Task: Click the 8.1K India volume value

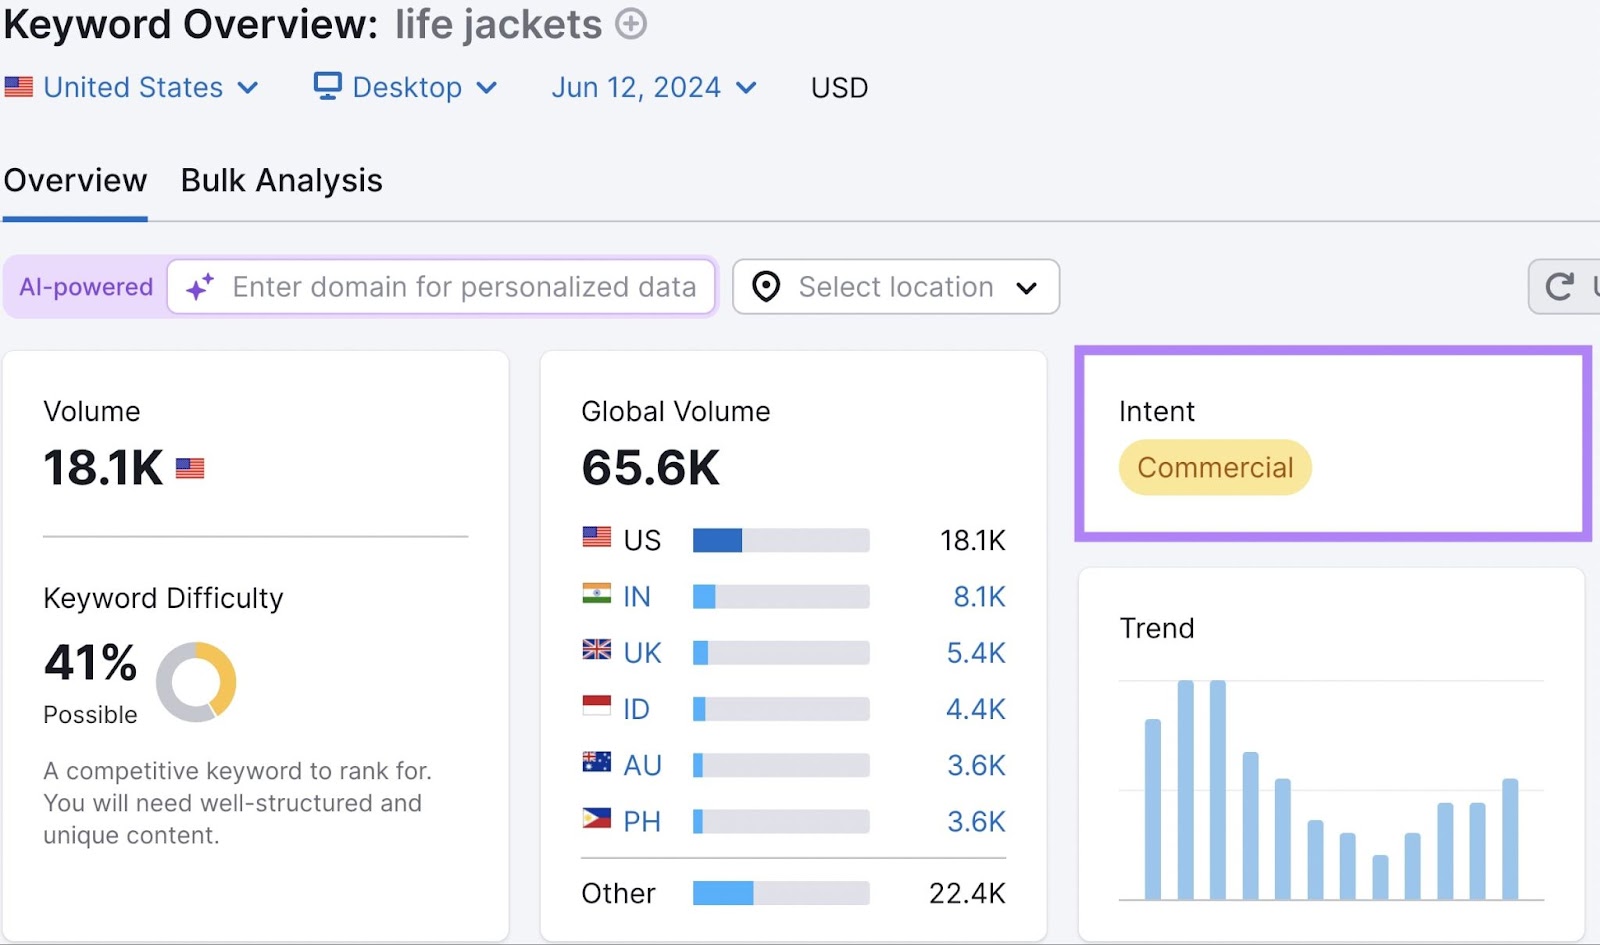Action: click(979, 597)
